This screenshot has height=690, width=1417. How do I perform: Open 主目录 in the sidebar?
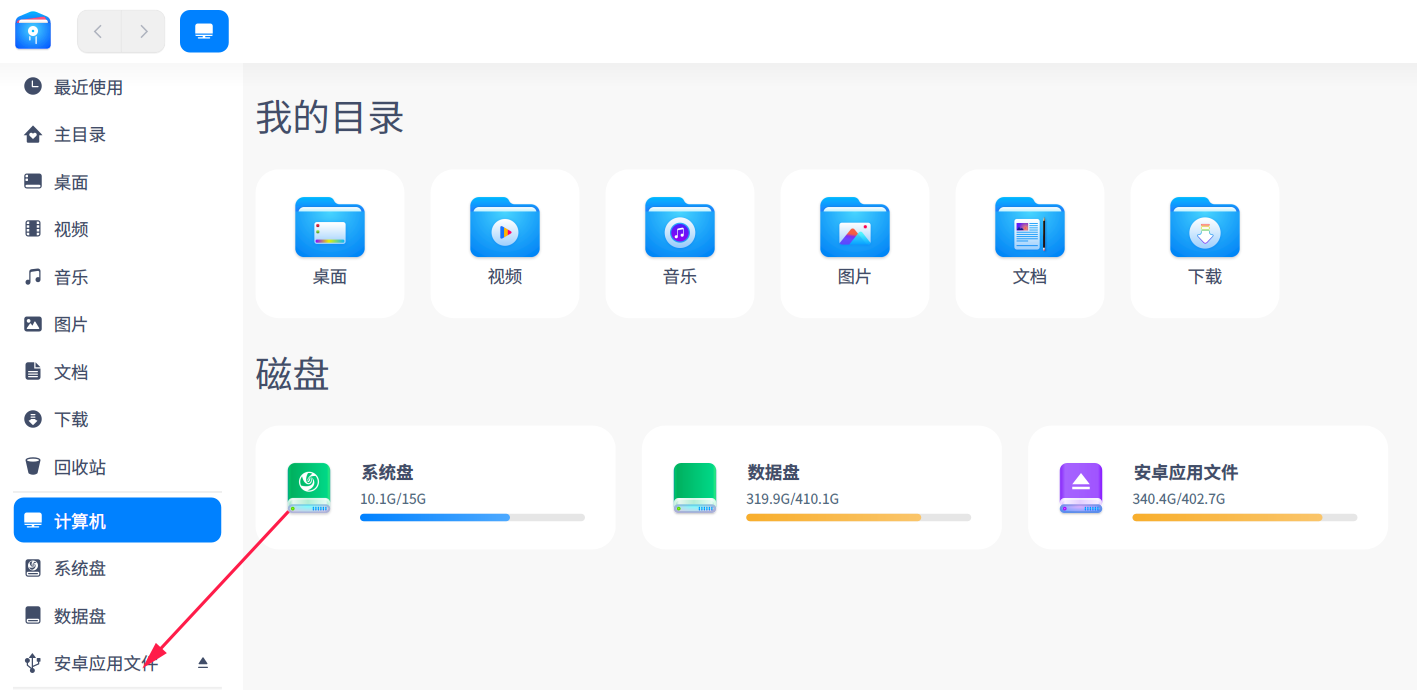tap(118, 134)
